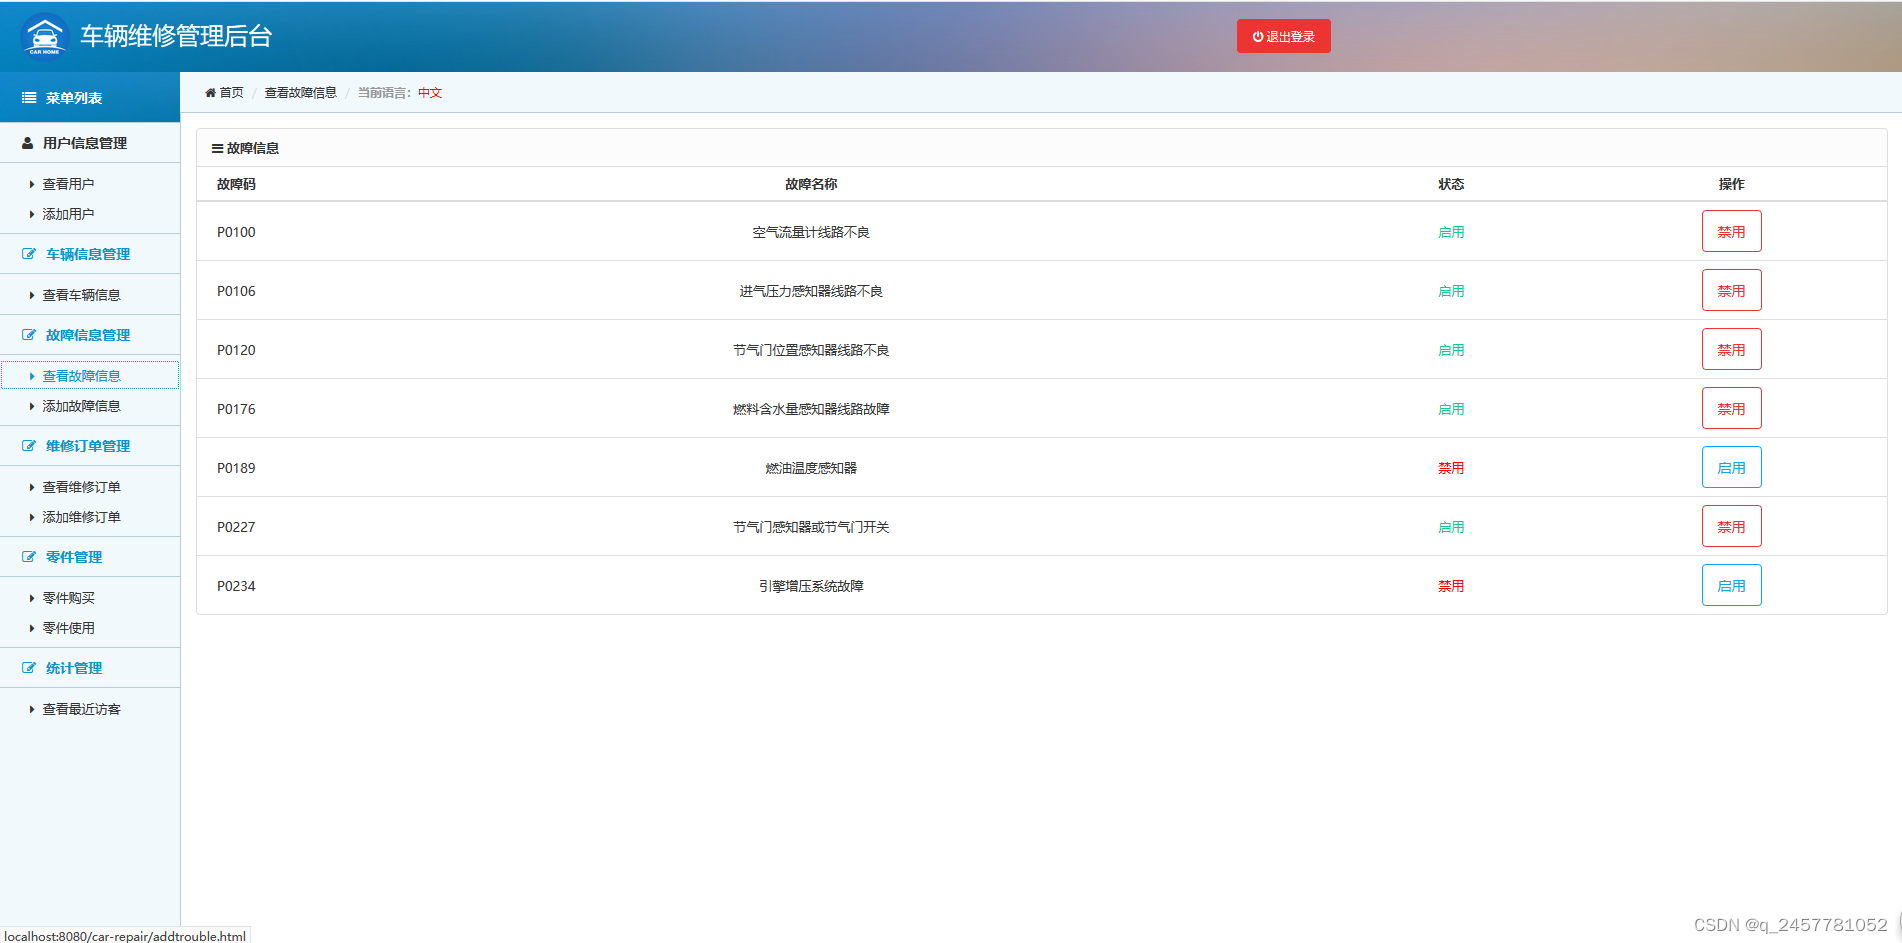This screenshot has height=943, width=1902.
Task: Click the 中文 language link
Action: (430, 93)
